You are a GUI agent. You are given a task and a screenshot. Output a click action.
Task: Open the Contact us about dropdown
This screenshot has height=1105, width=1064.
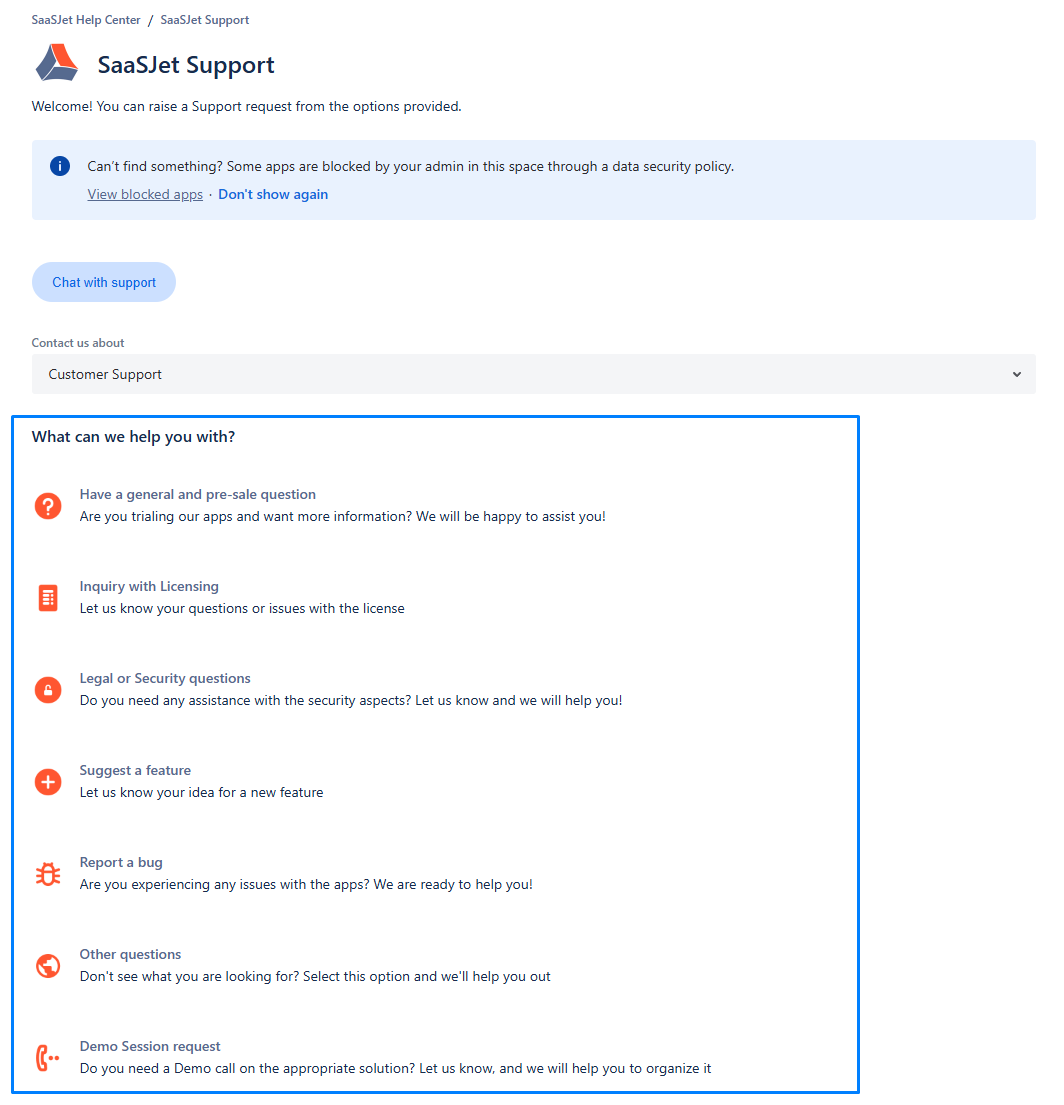(x=532, y=374)
